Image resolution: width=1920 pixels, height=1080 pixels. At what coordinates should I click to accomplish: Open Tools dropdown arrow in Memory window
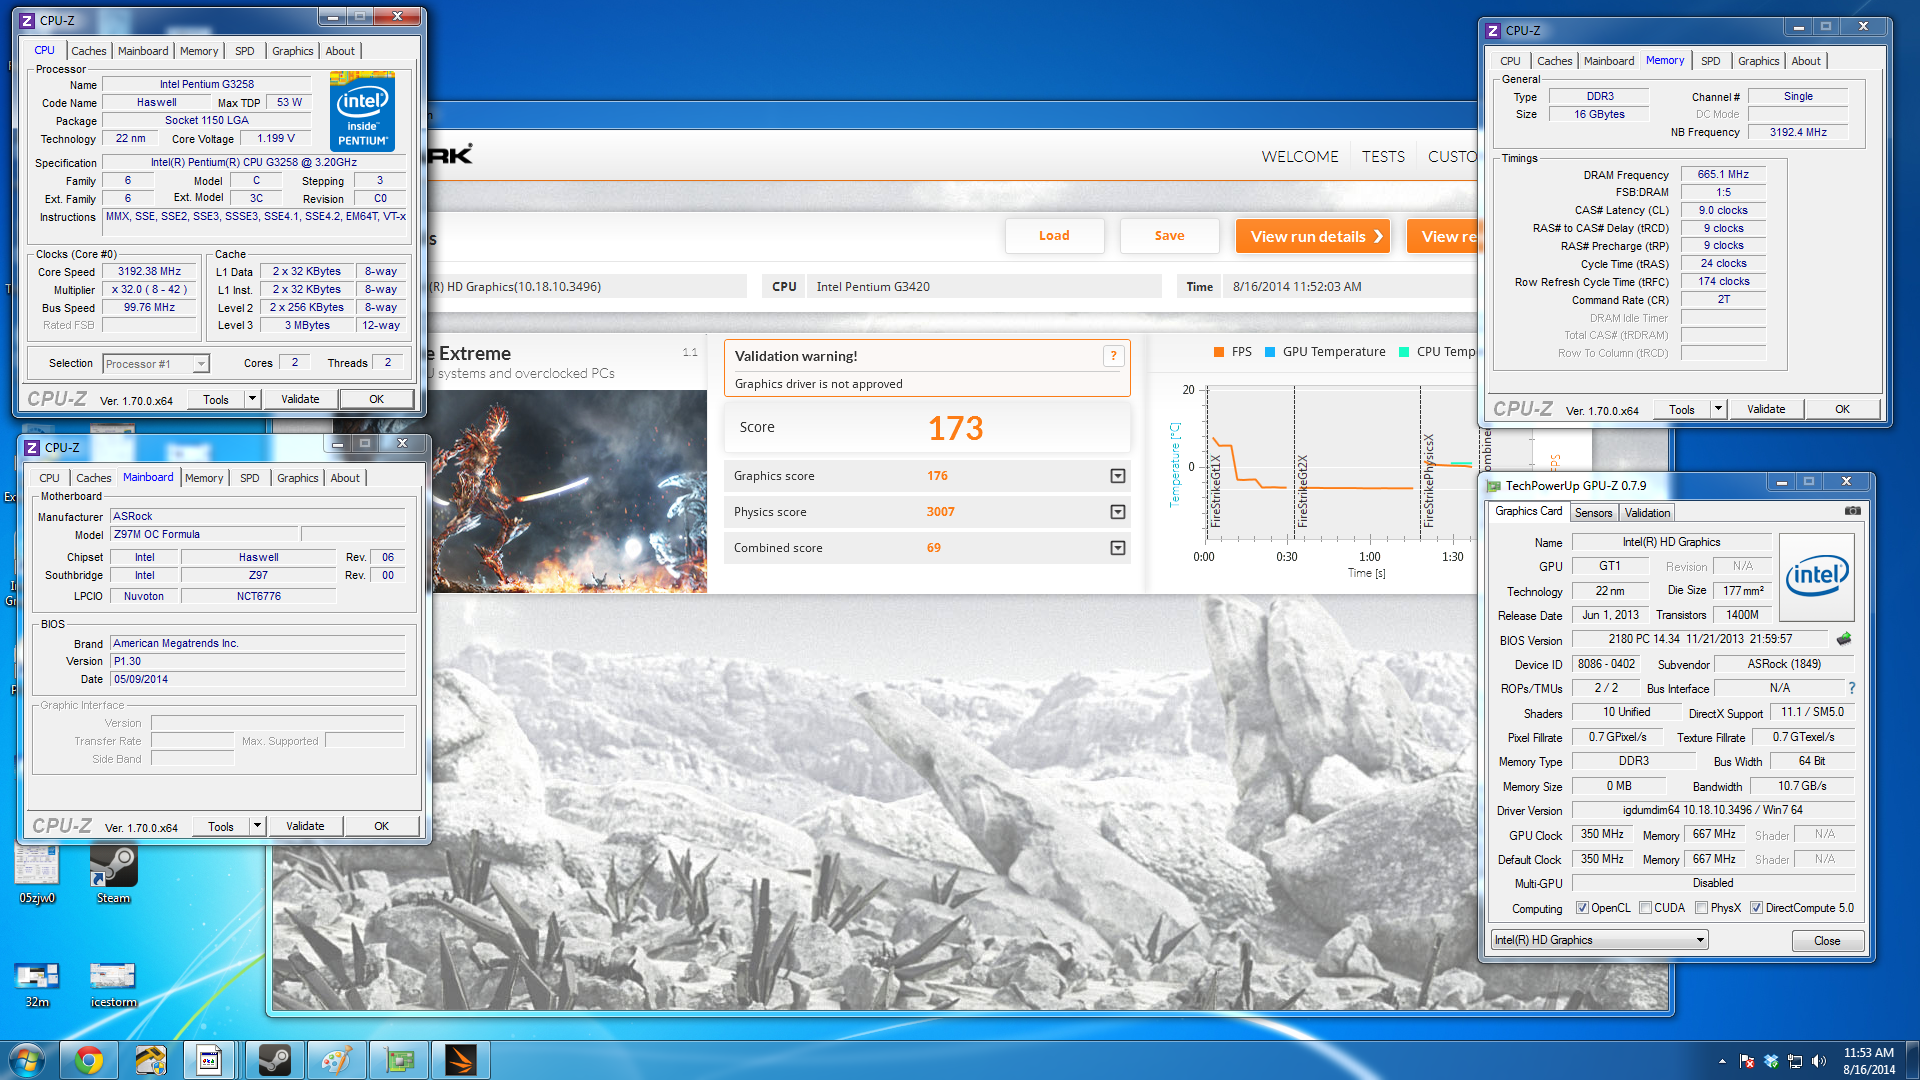pyautogui.click(x=1718, y=409)
